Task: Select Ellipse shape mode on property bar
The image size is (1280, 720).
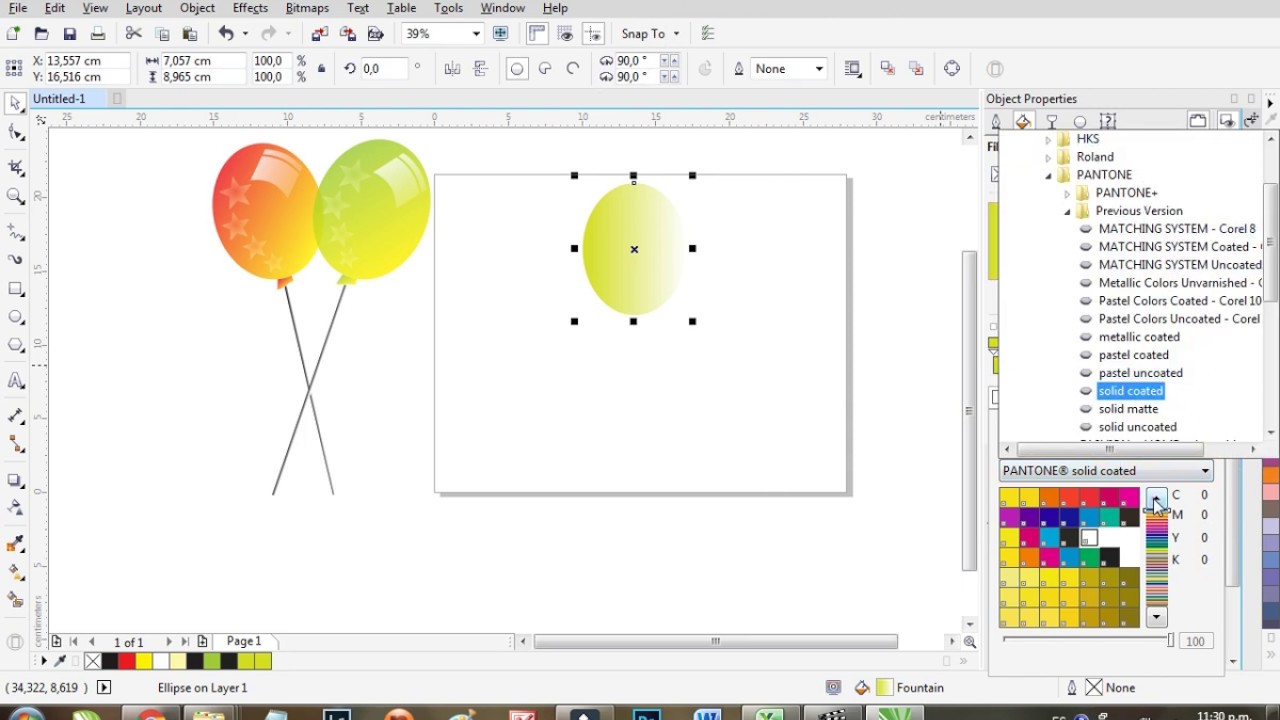Action: pos(517,69)
